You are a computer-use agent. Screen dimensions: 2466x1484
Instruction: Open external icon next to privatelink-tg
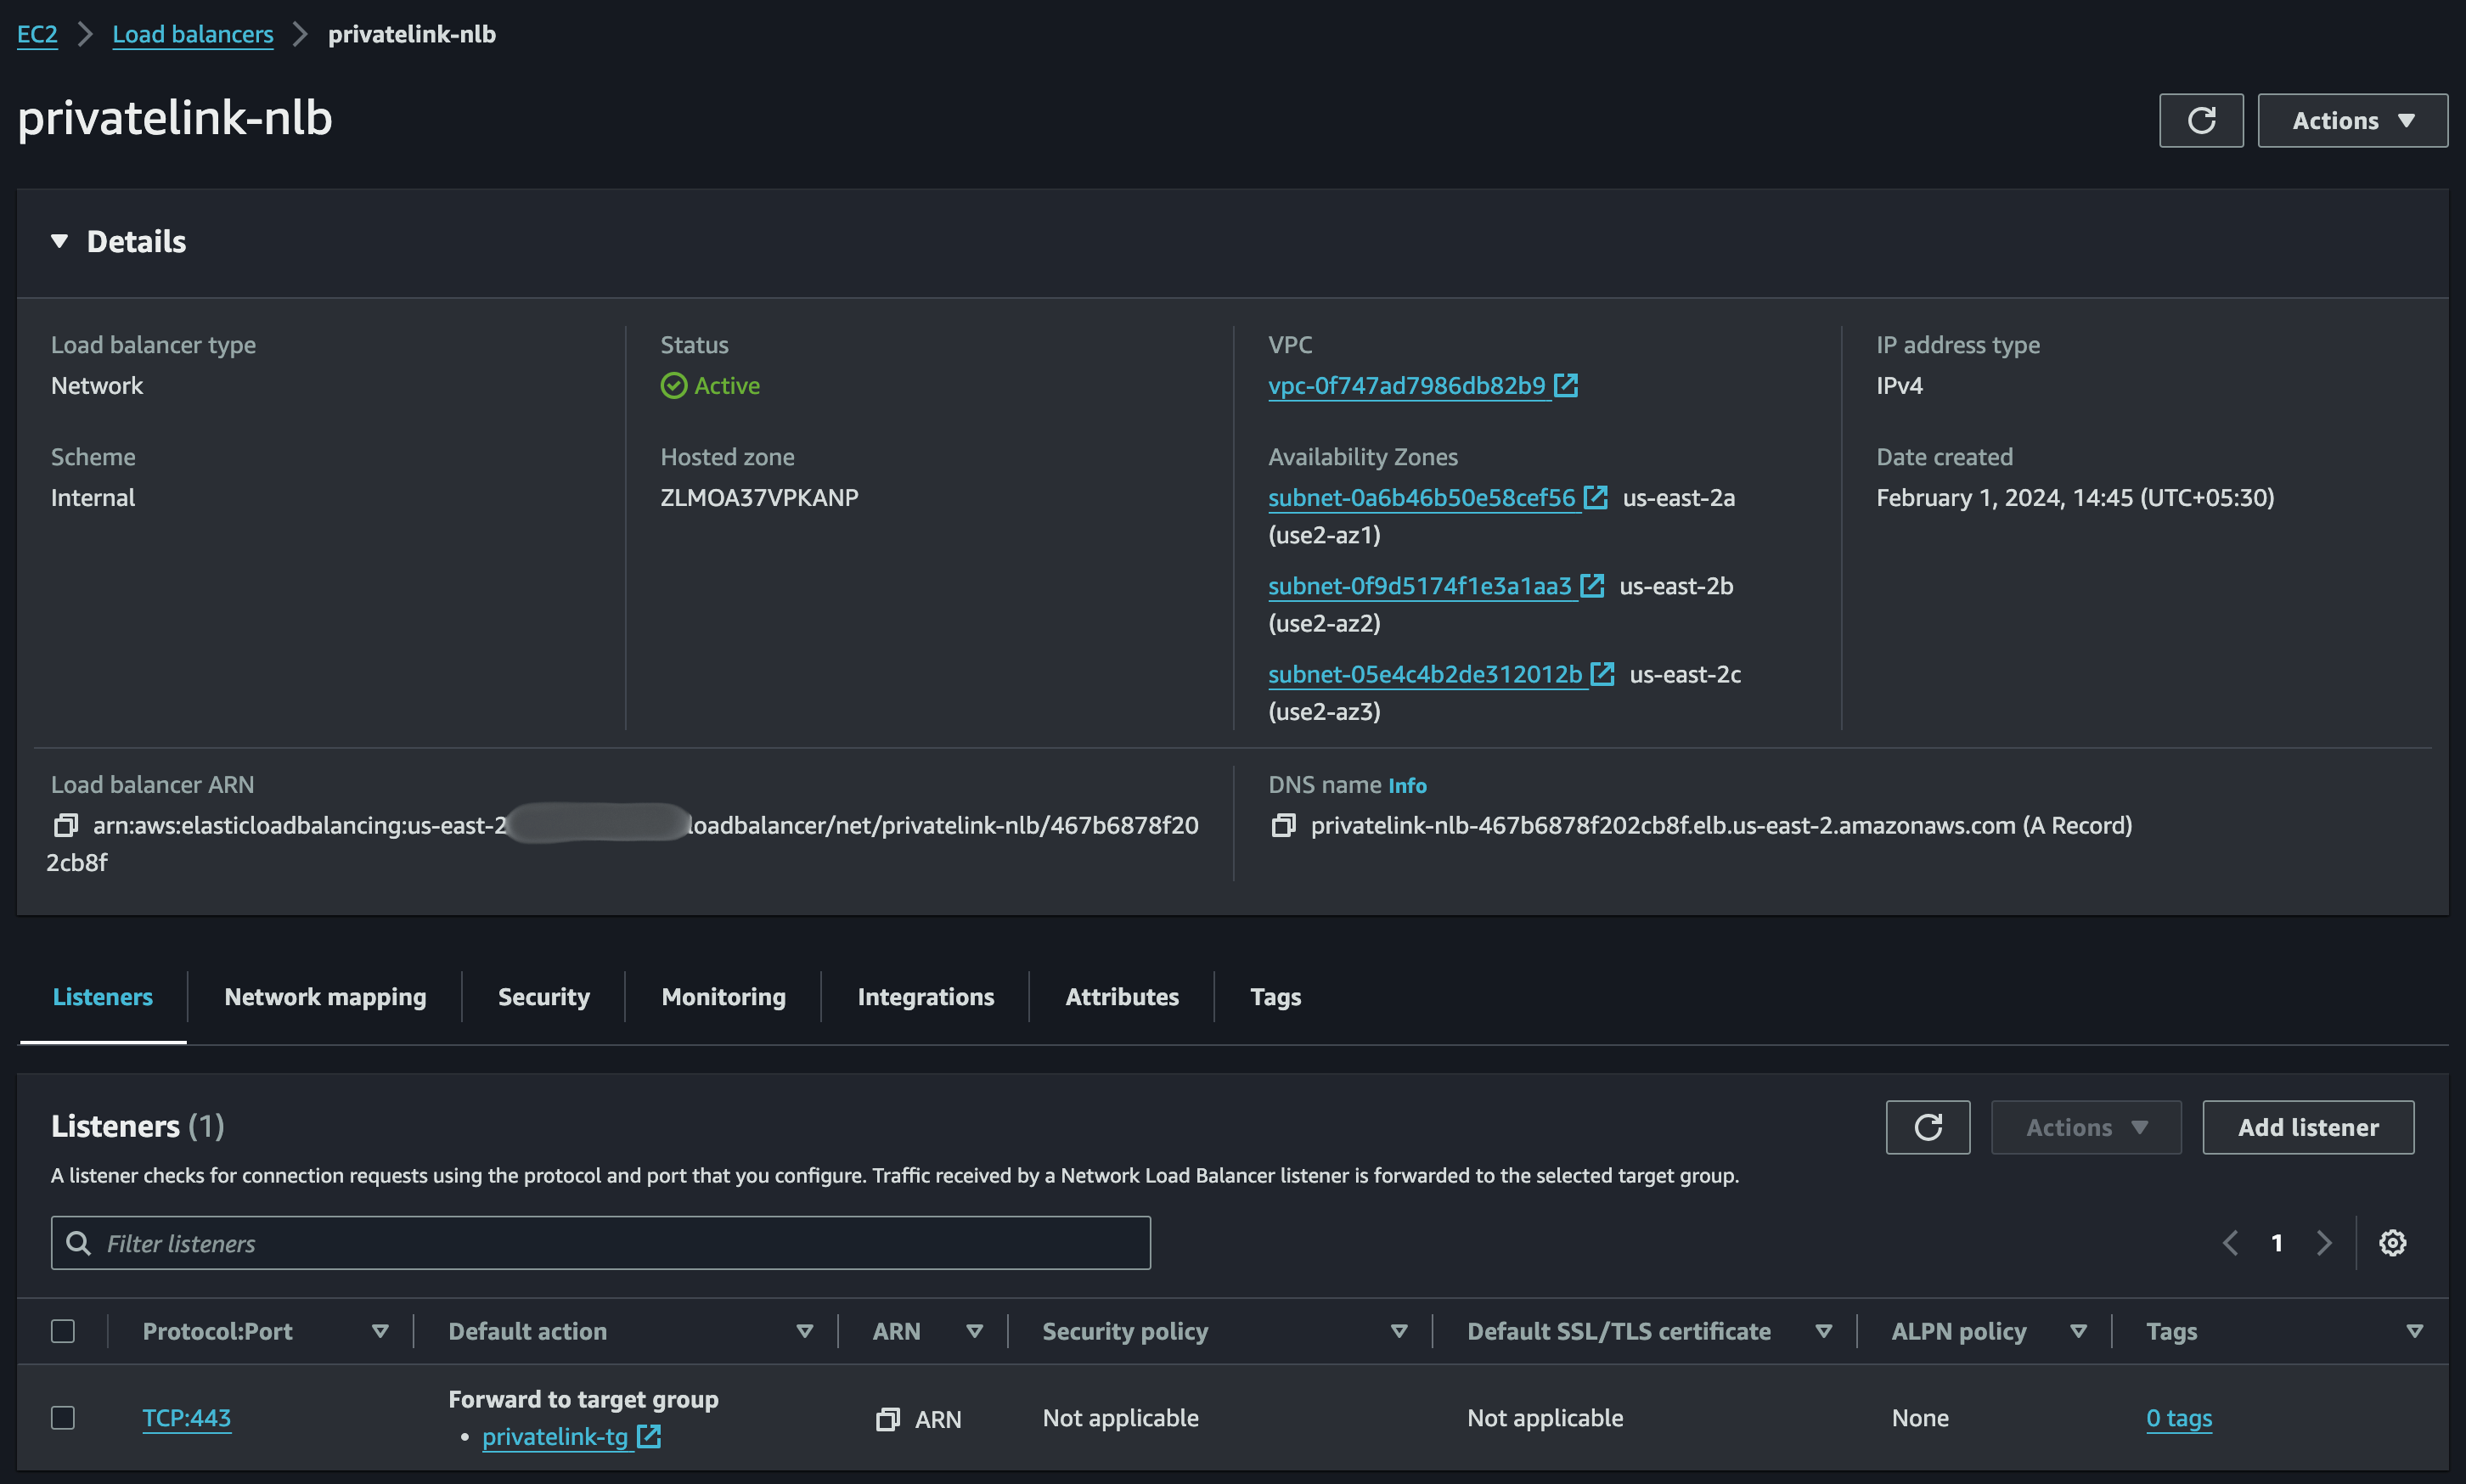[649, 1437]
